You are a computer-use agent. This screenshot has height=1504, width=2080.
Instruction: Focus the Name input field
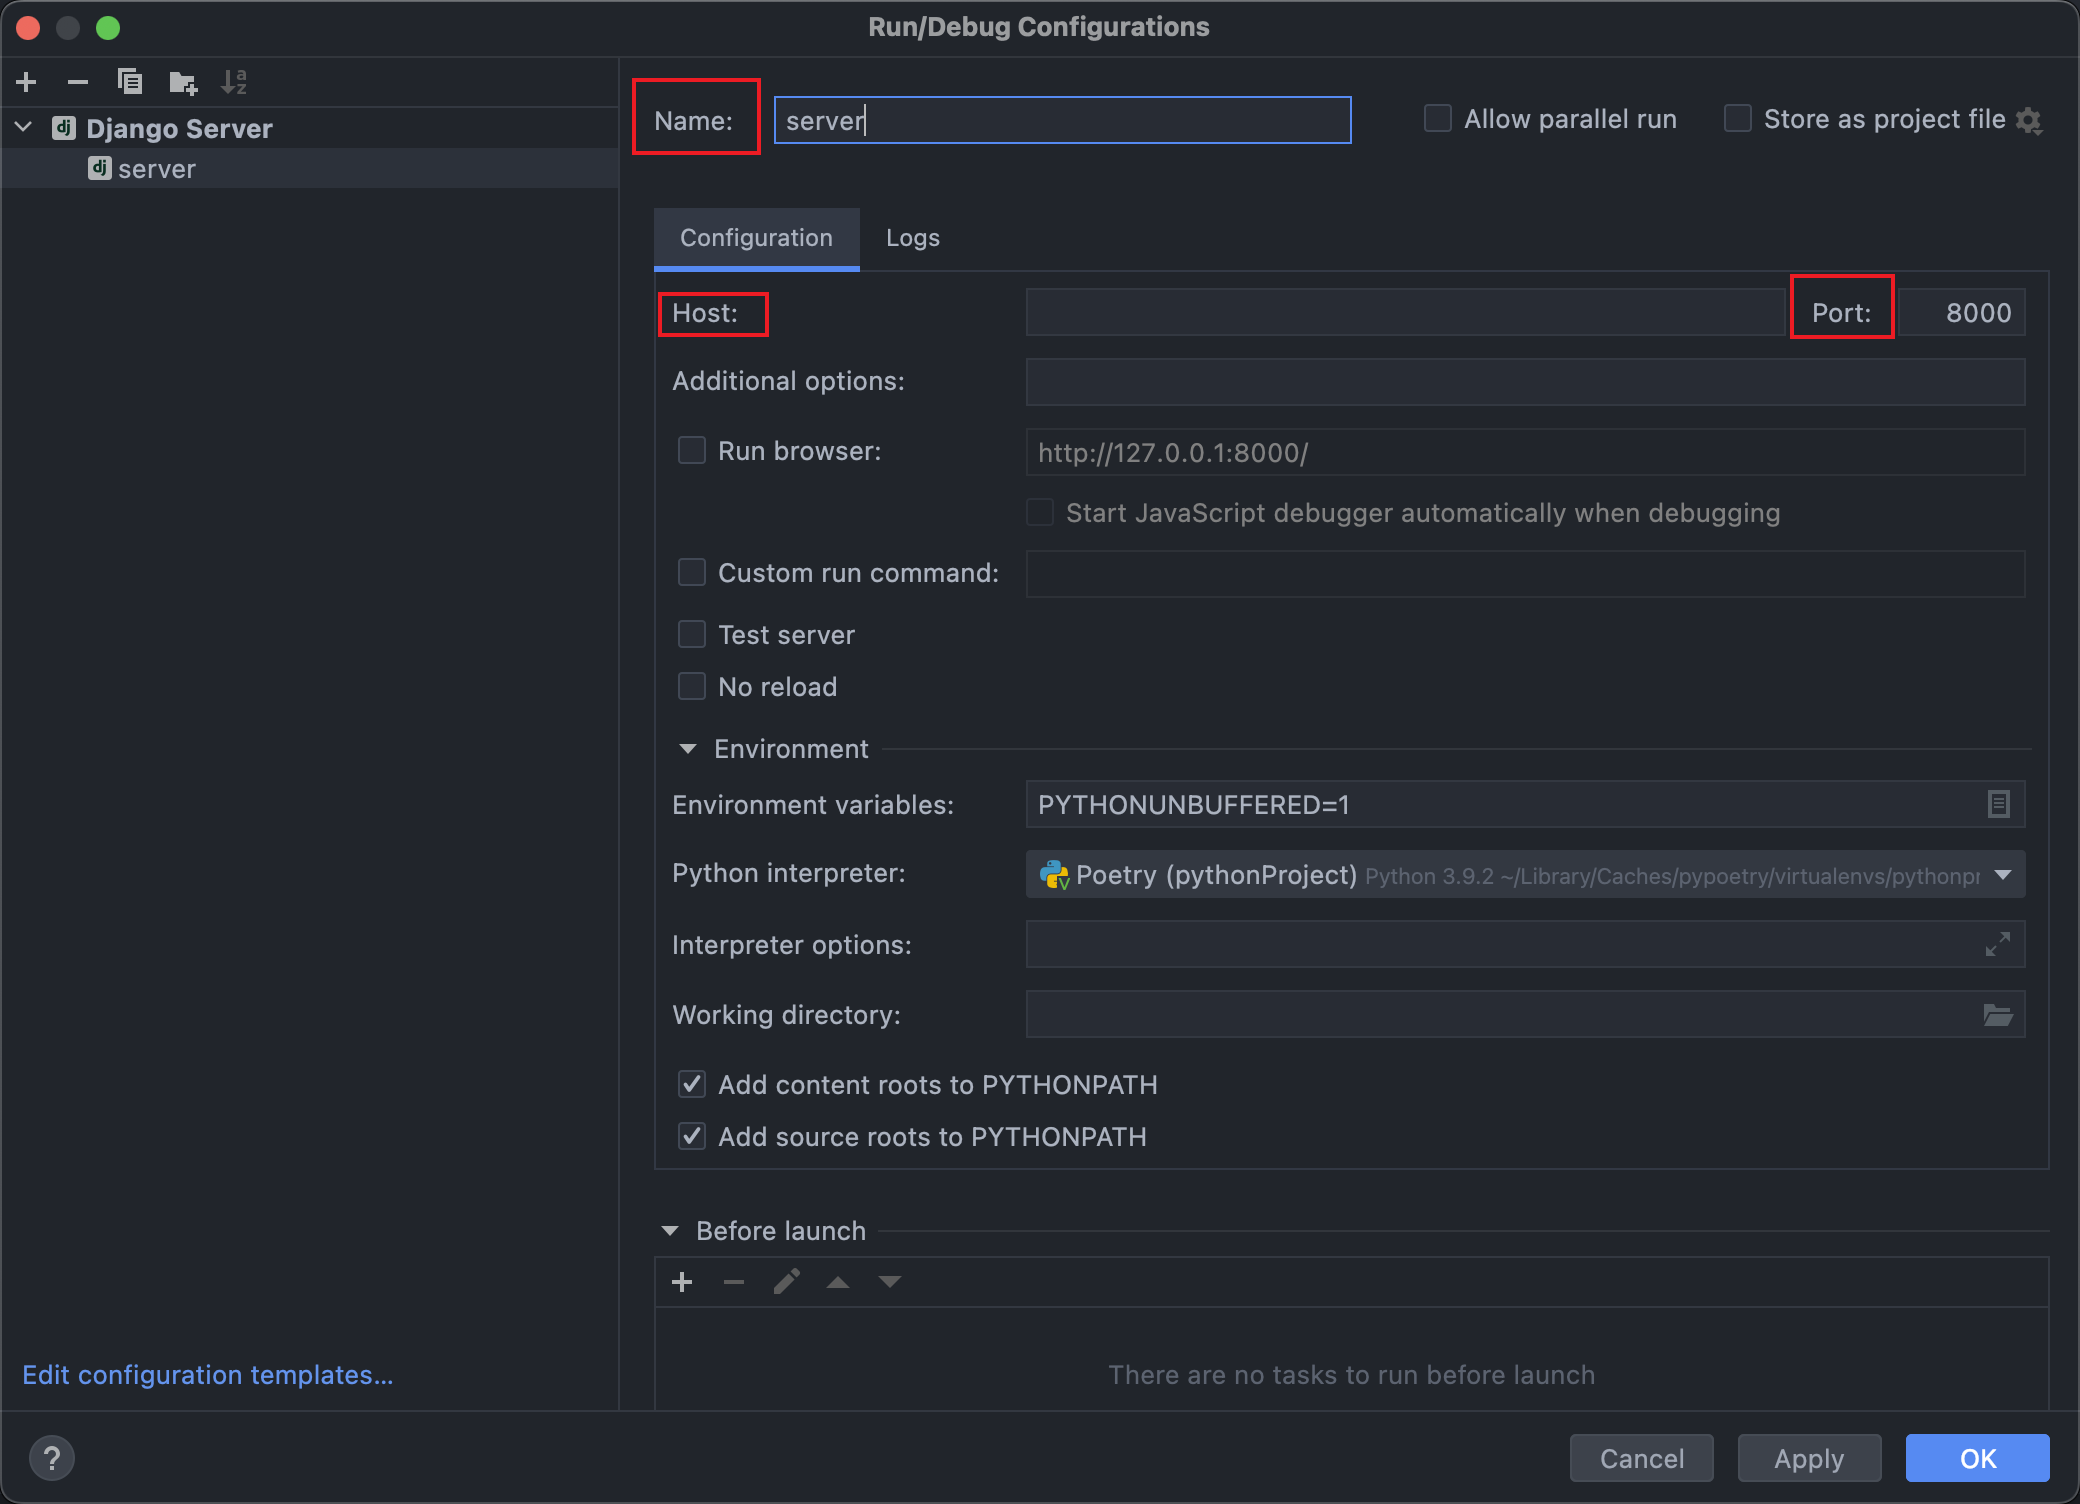point(1063,120)
